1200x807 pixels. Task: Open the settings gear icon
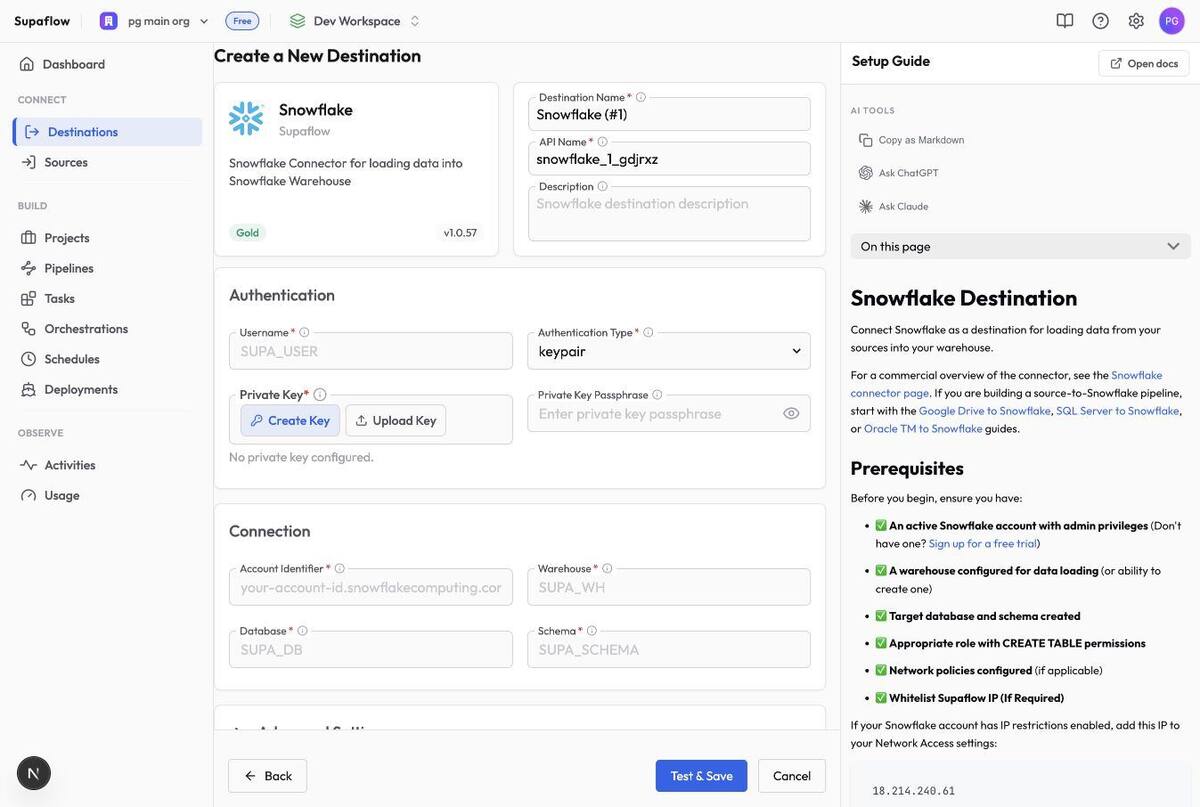1136,21
